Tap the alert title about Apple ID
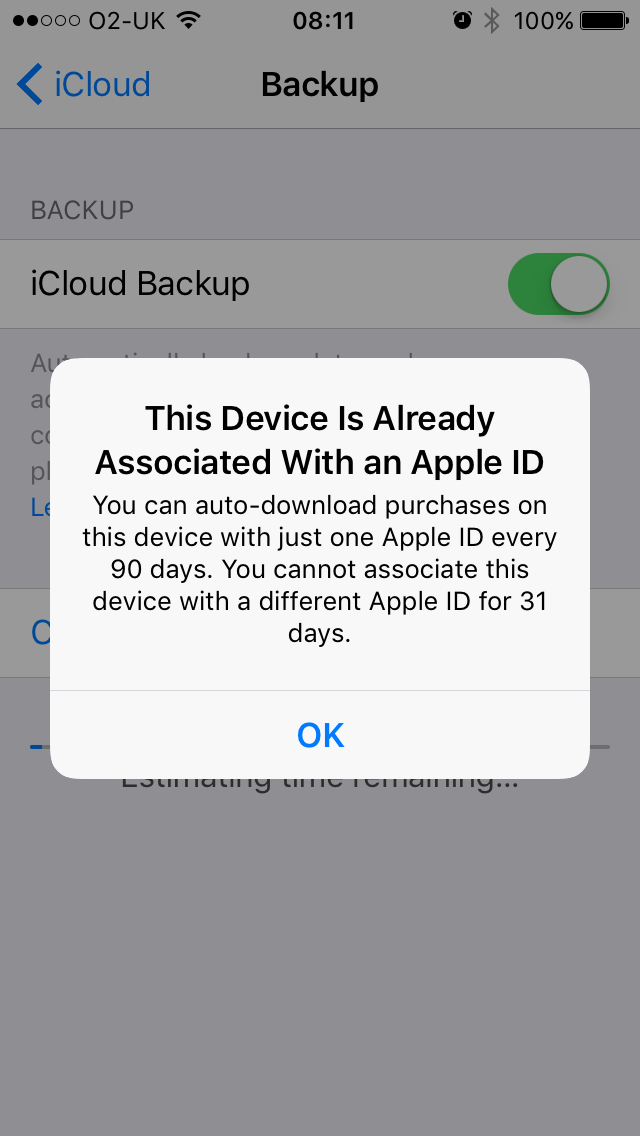 coord(320,440)
